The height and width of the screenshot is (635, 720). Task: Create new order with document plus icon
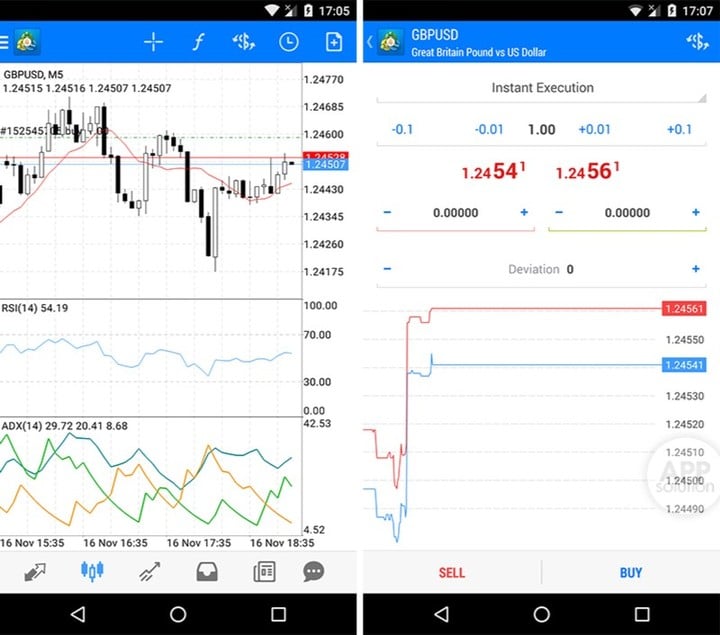[x=334, y=42]
